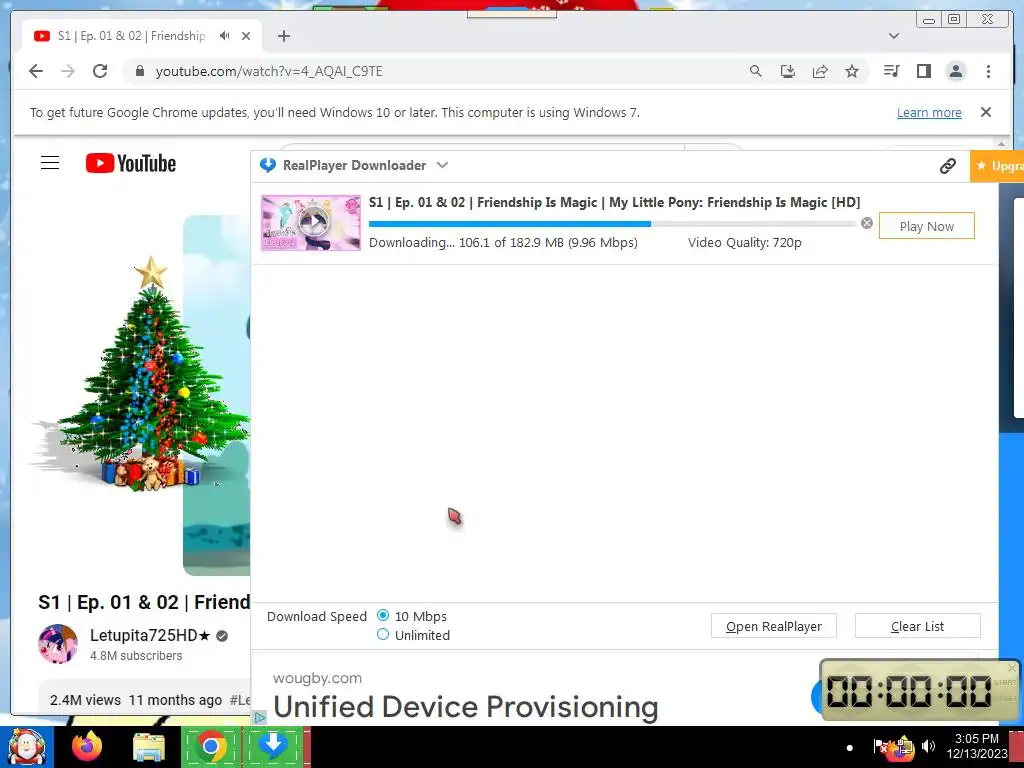Dismiss the Chrome update notification bar
The height and width of the screenshot is (768, 1024).
985,112
